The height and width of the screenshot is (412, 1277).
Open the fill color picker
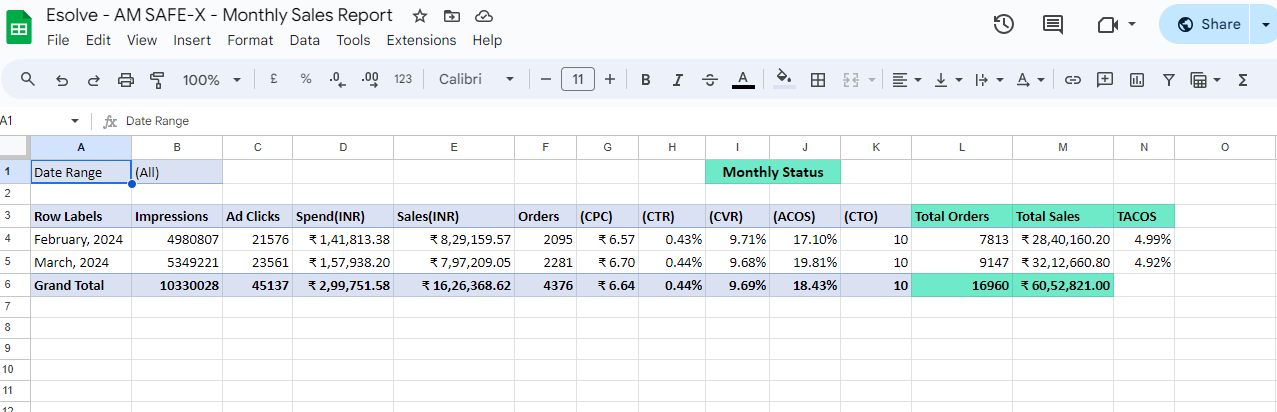pyautogui.click(x=785, y=79)
